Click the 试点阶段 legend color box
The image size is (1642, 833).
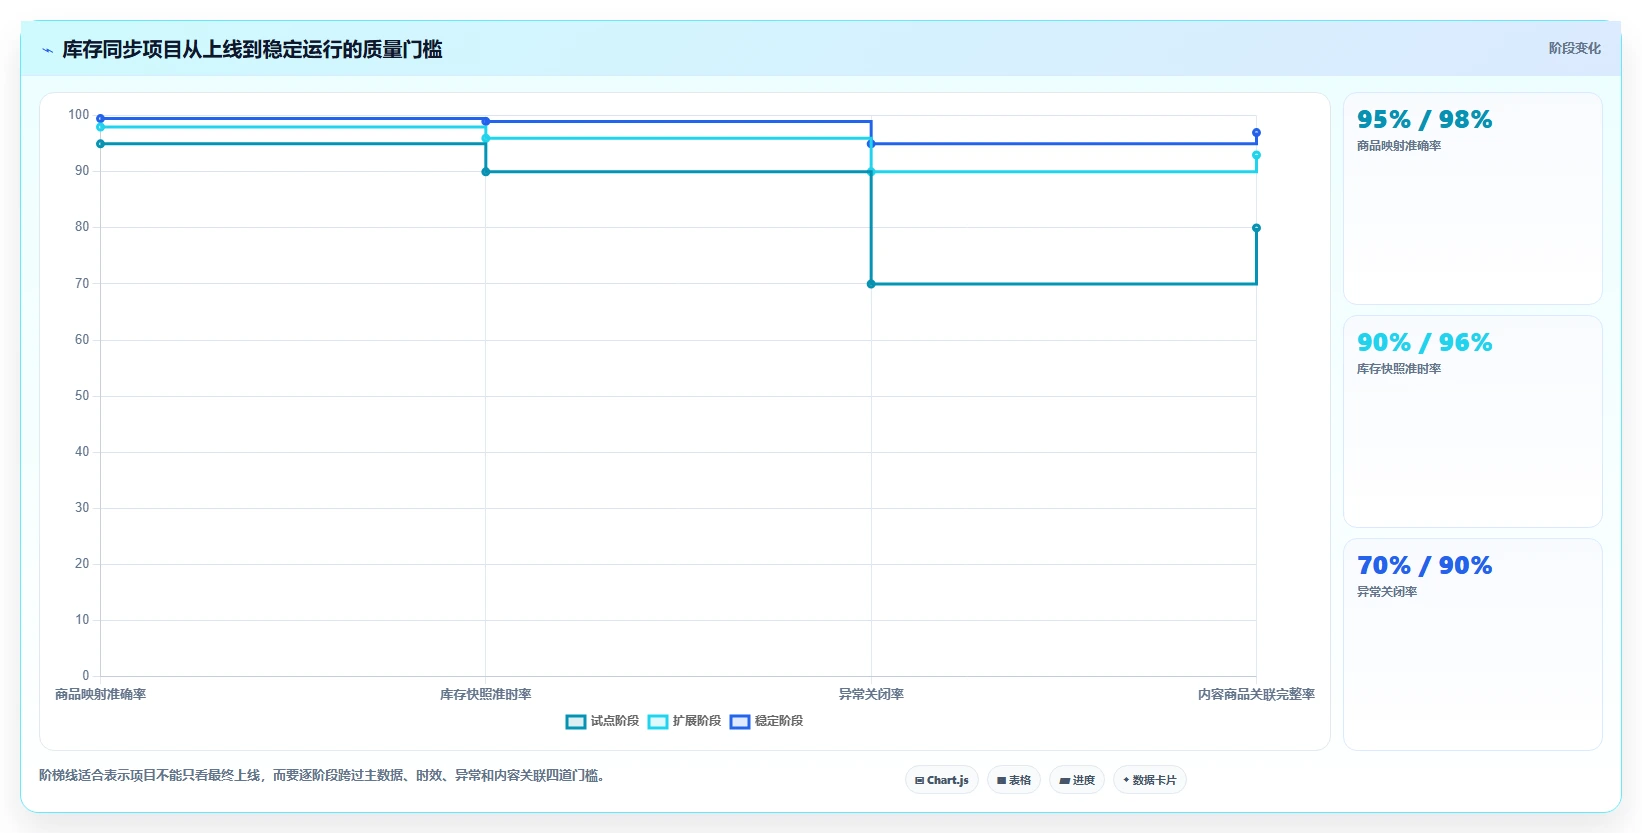pyautogui.click(x=576, y=722)
